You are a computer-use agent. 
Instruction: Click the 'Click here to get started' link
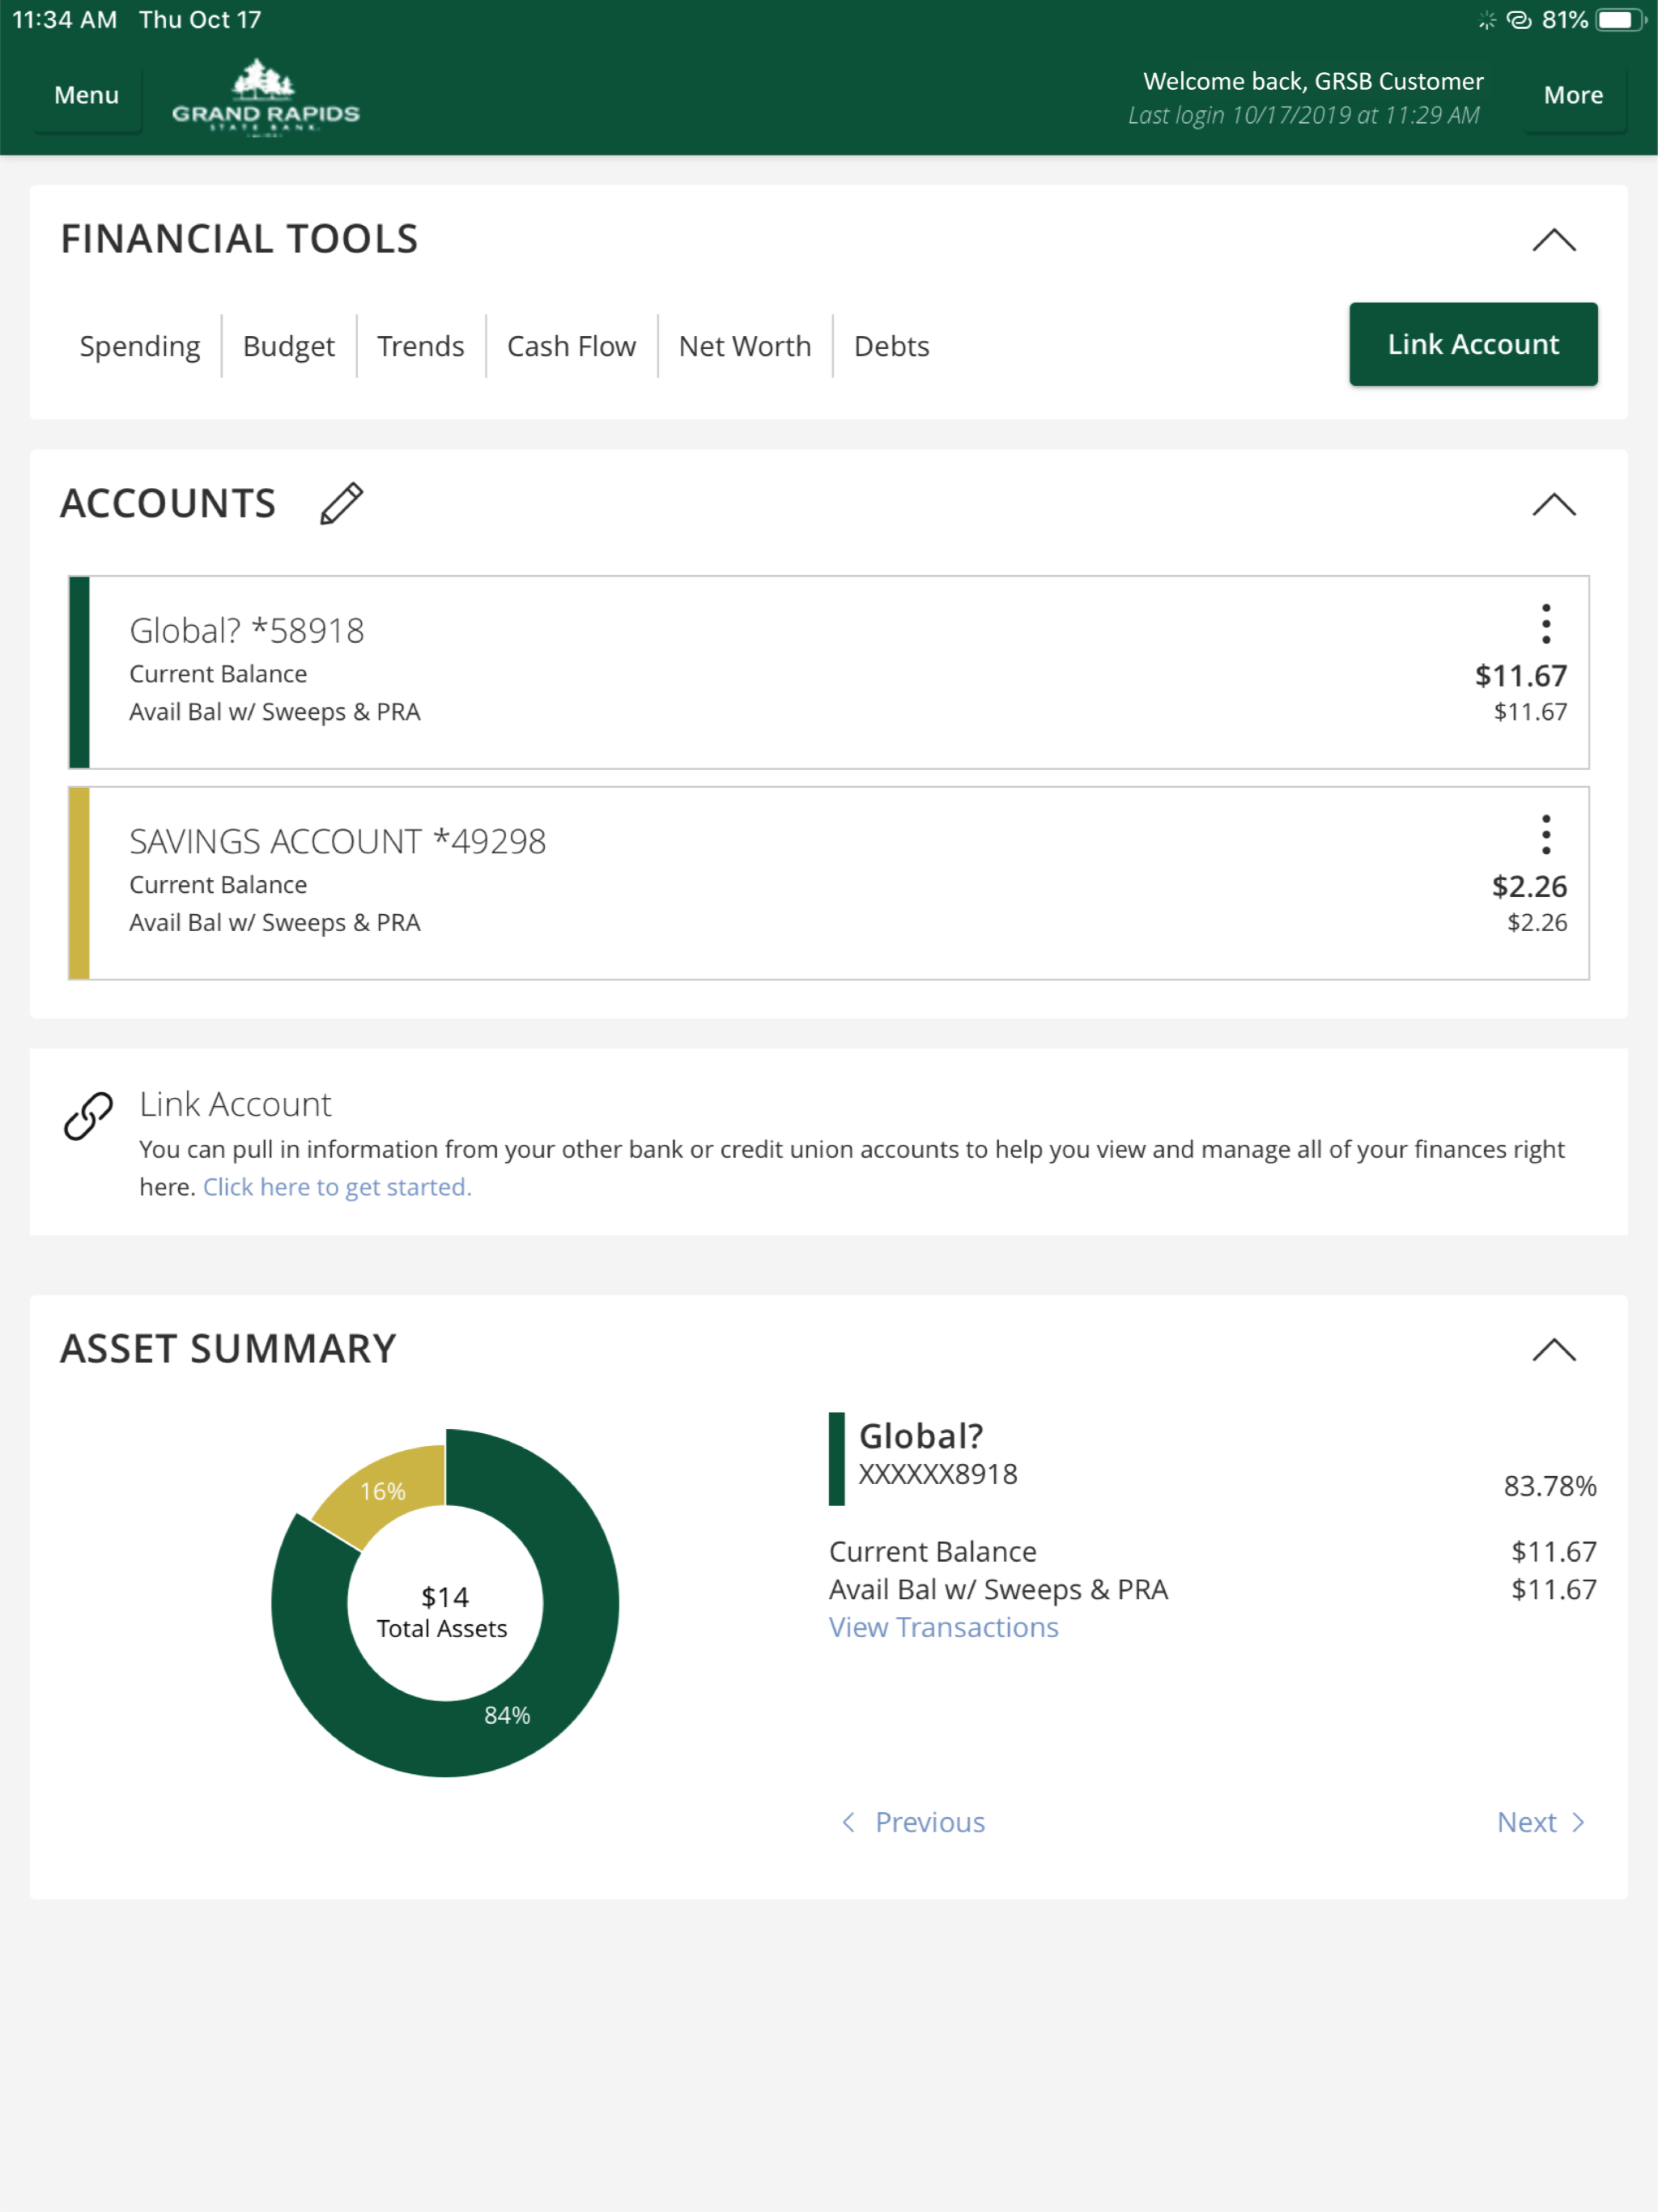(337, 1187)
